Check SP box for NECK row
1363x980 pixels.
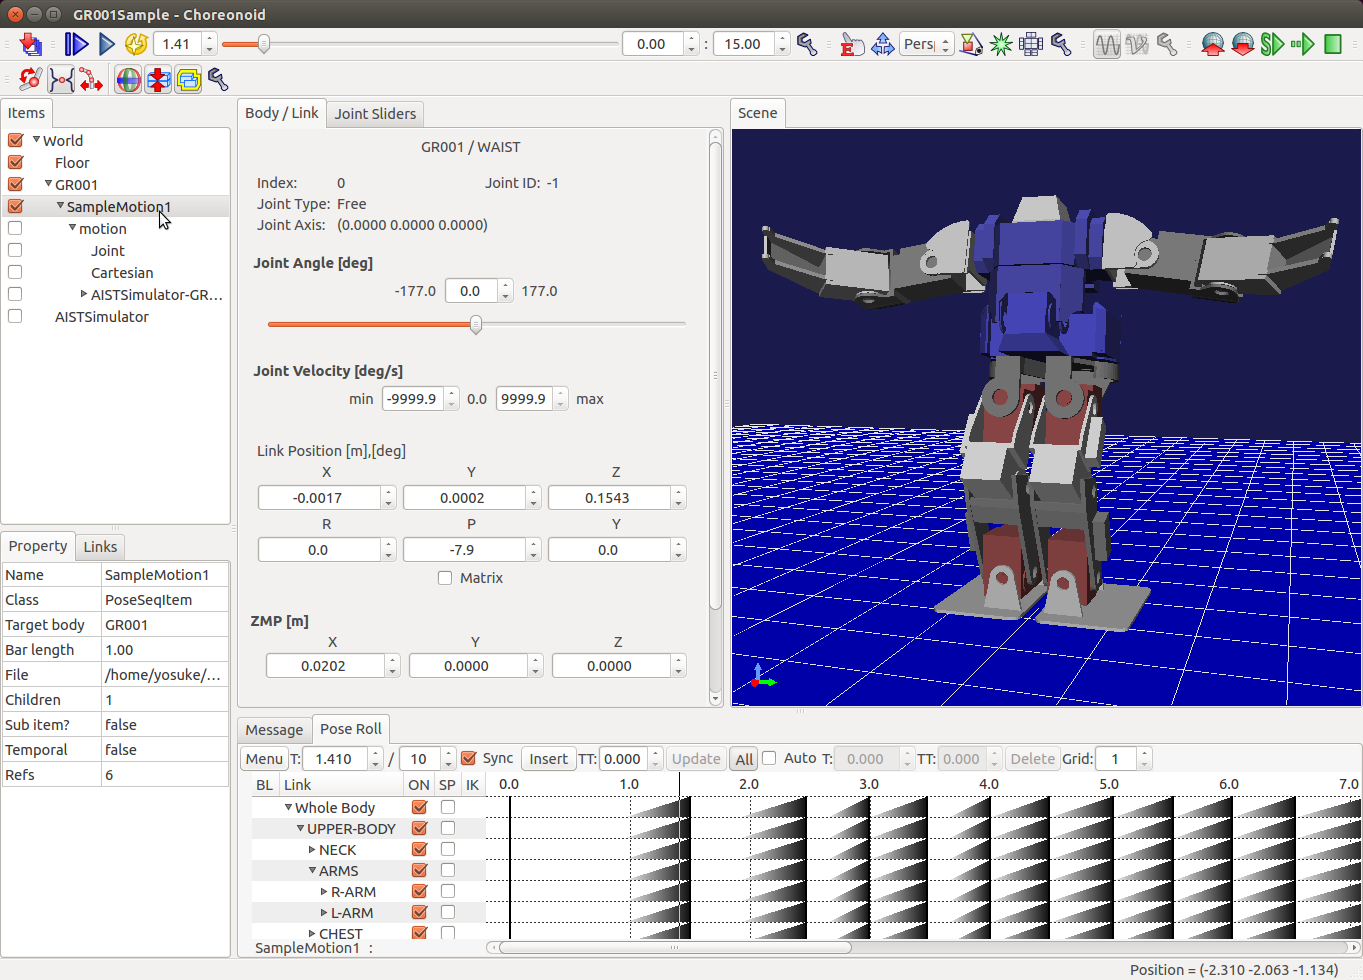point(448,849)
